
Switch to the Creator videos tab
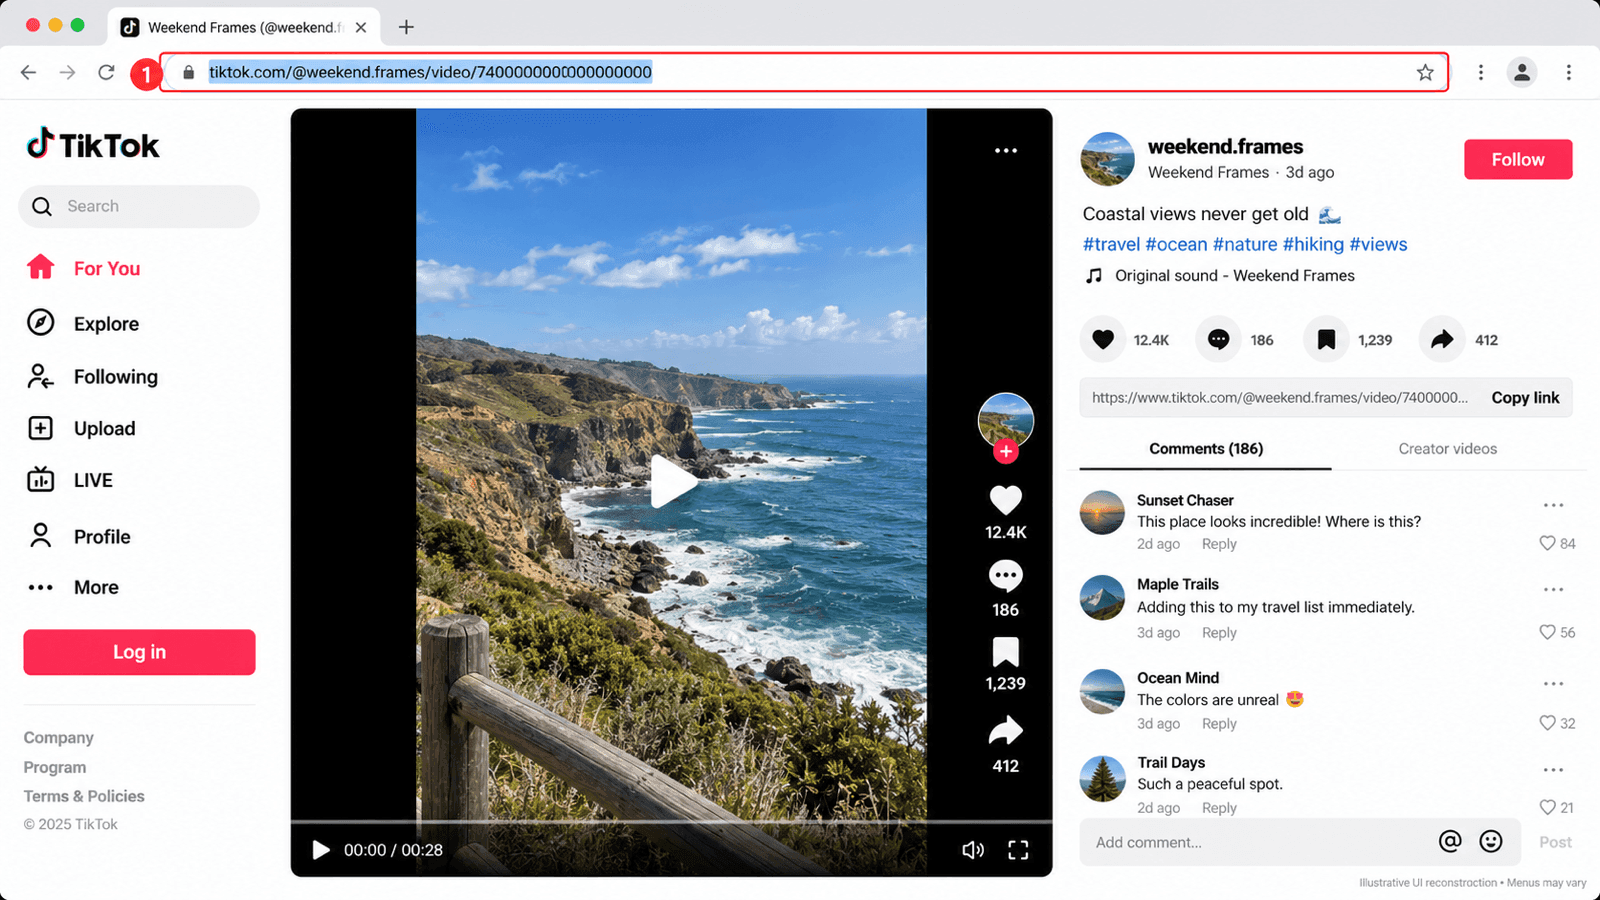point(1447,449)
